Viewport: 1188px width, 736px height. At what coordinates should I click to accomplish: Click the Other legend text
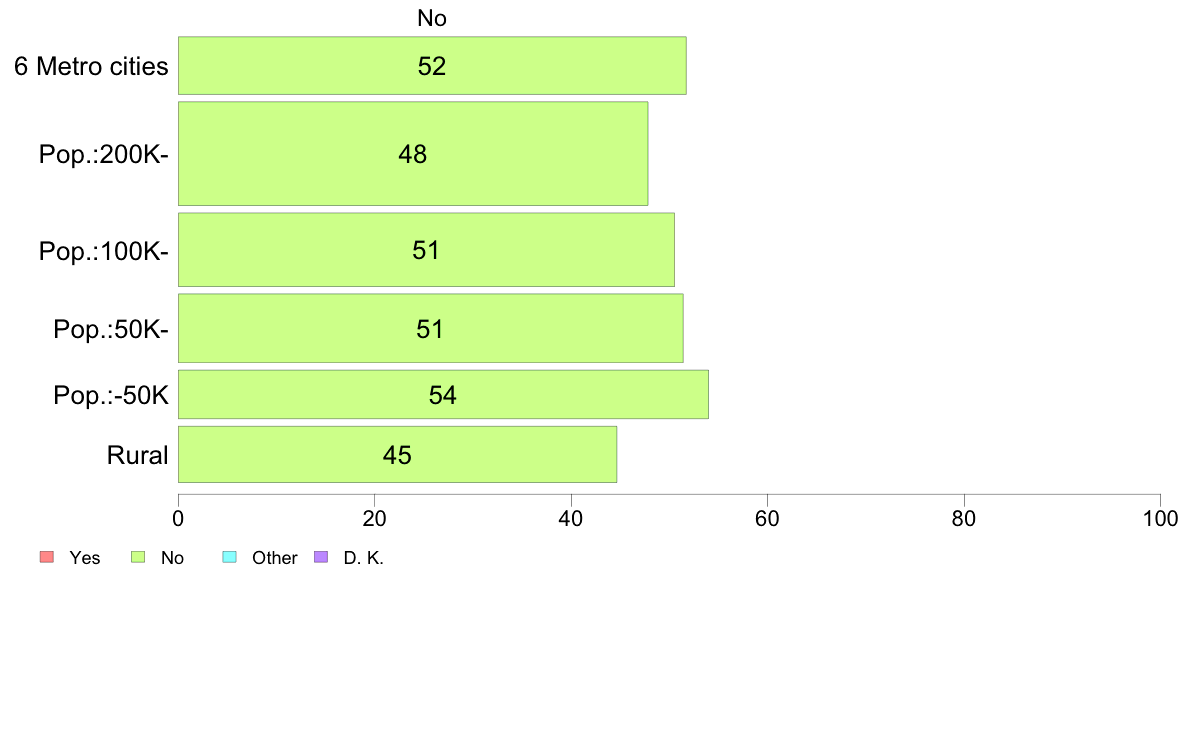click(274, 558)
